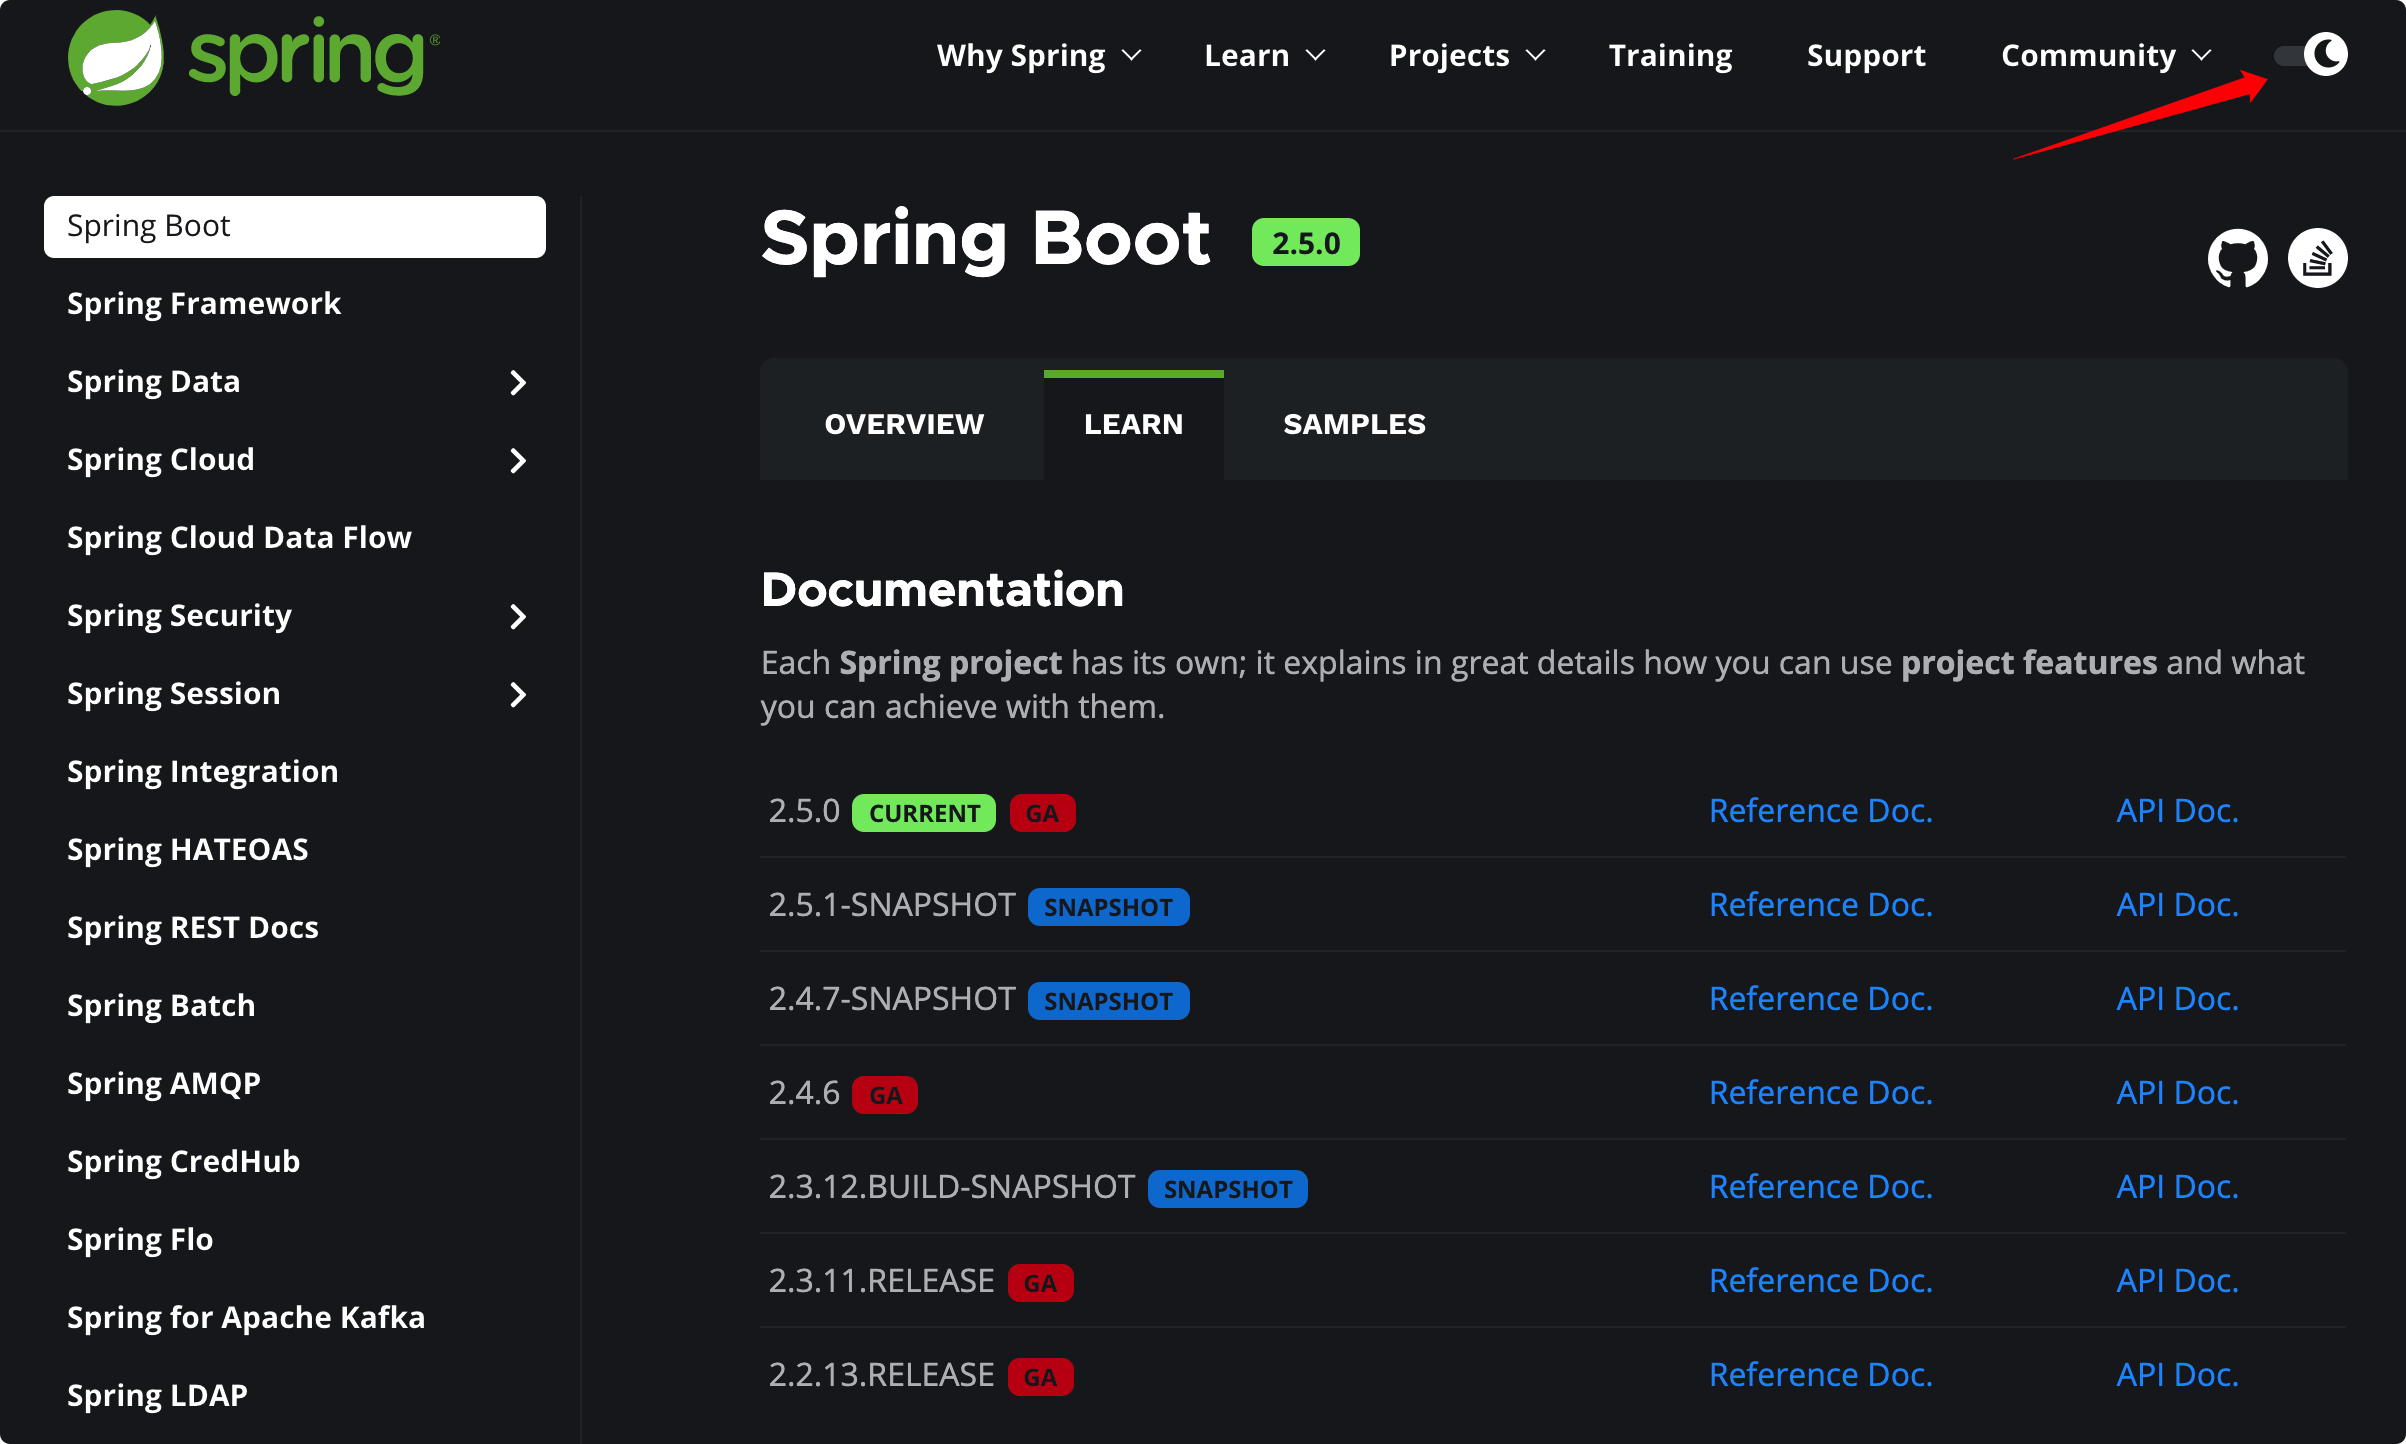Go to the Training page

click(x=1670, y=55)
